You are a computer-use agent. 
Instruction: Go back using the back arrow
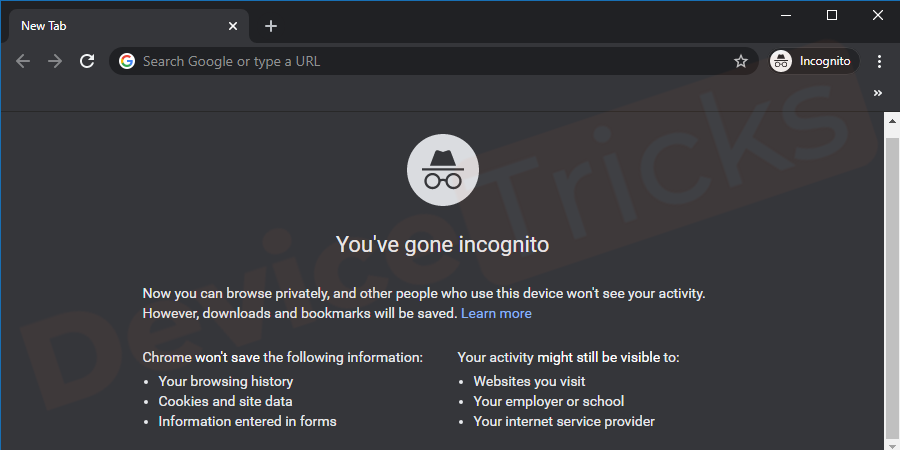point(22,61)
